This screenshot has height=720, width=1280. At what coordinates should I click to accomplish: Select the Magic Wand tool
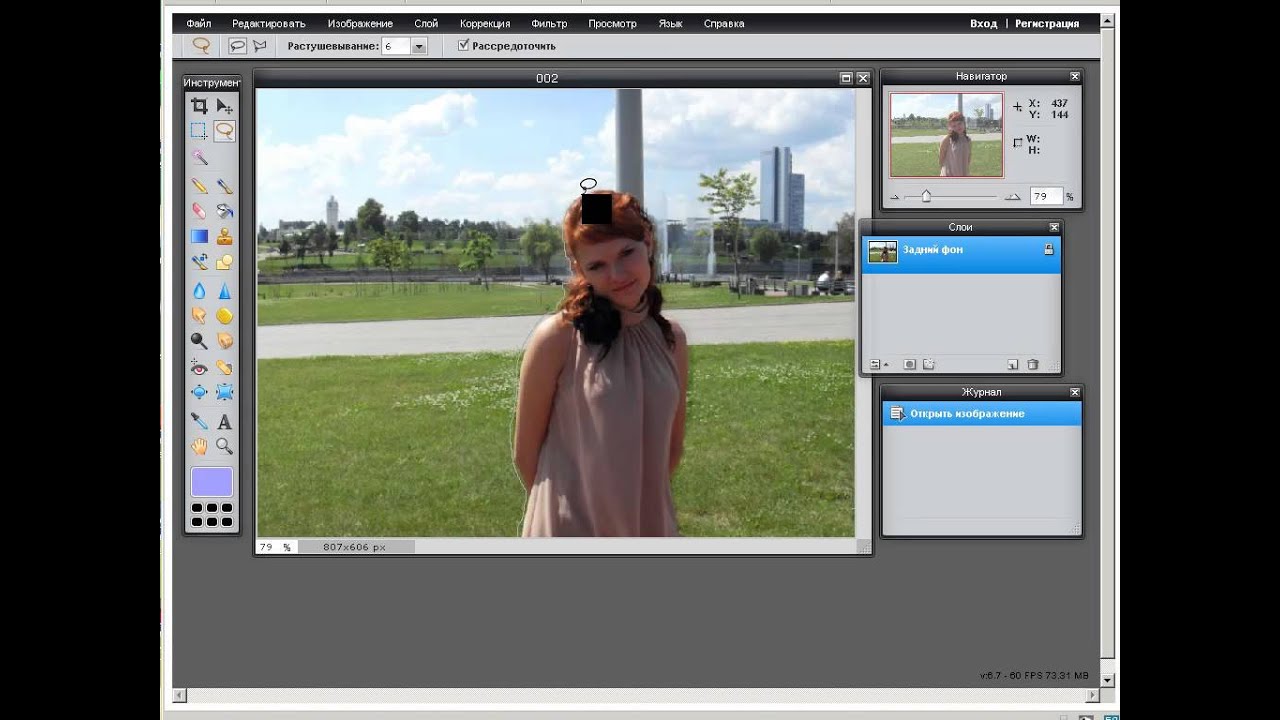[x=199, y=157]
